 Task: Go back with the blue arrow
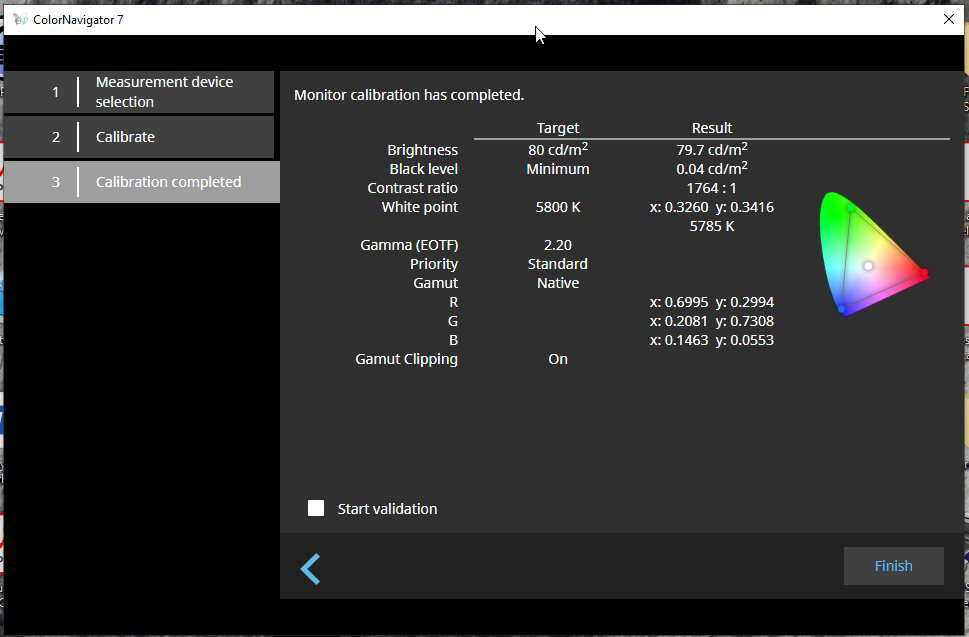point(310,568)
